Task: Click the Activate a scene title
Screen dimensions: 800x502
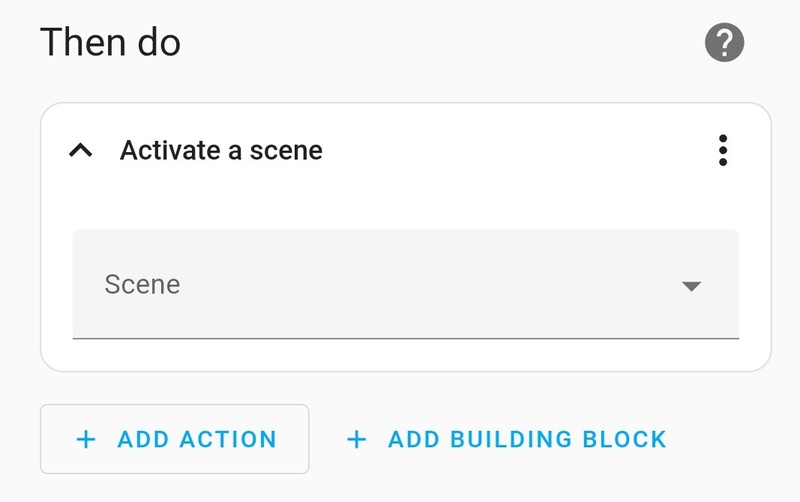Action: click(221, 151)
